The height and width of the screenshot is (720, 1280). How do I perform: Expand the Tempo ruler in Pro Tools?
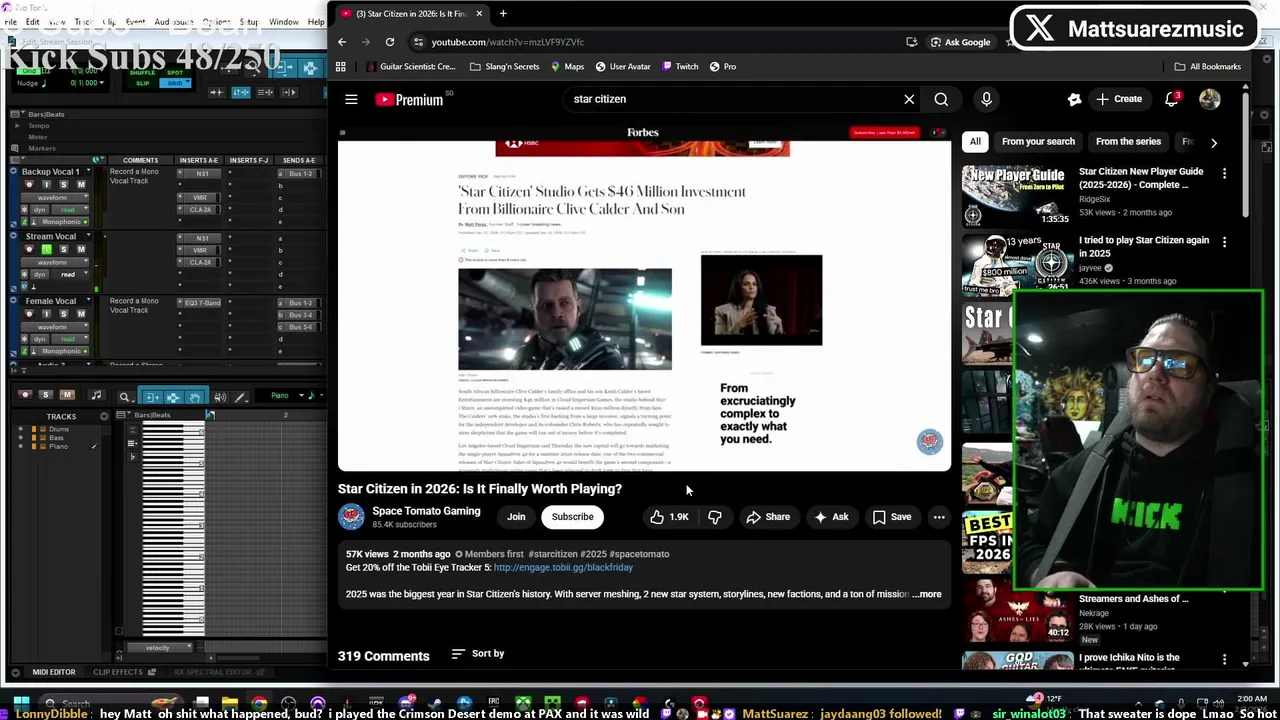[x=17, y=126]
